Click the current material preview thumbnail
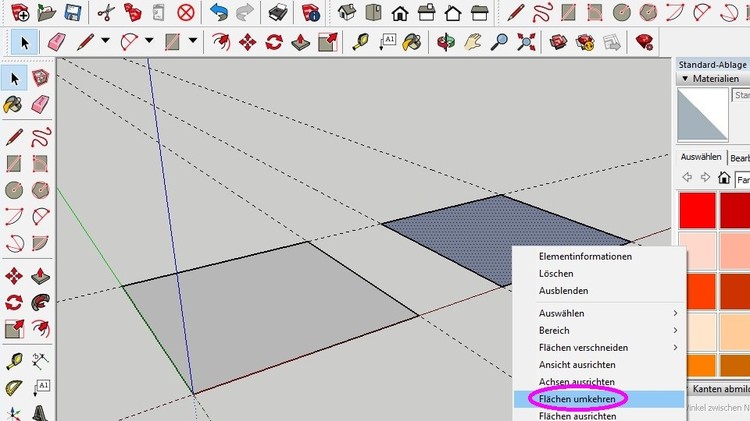The width and height of the screenshot is (750, 421). [x=703, y=114]
